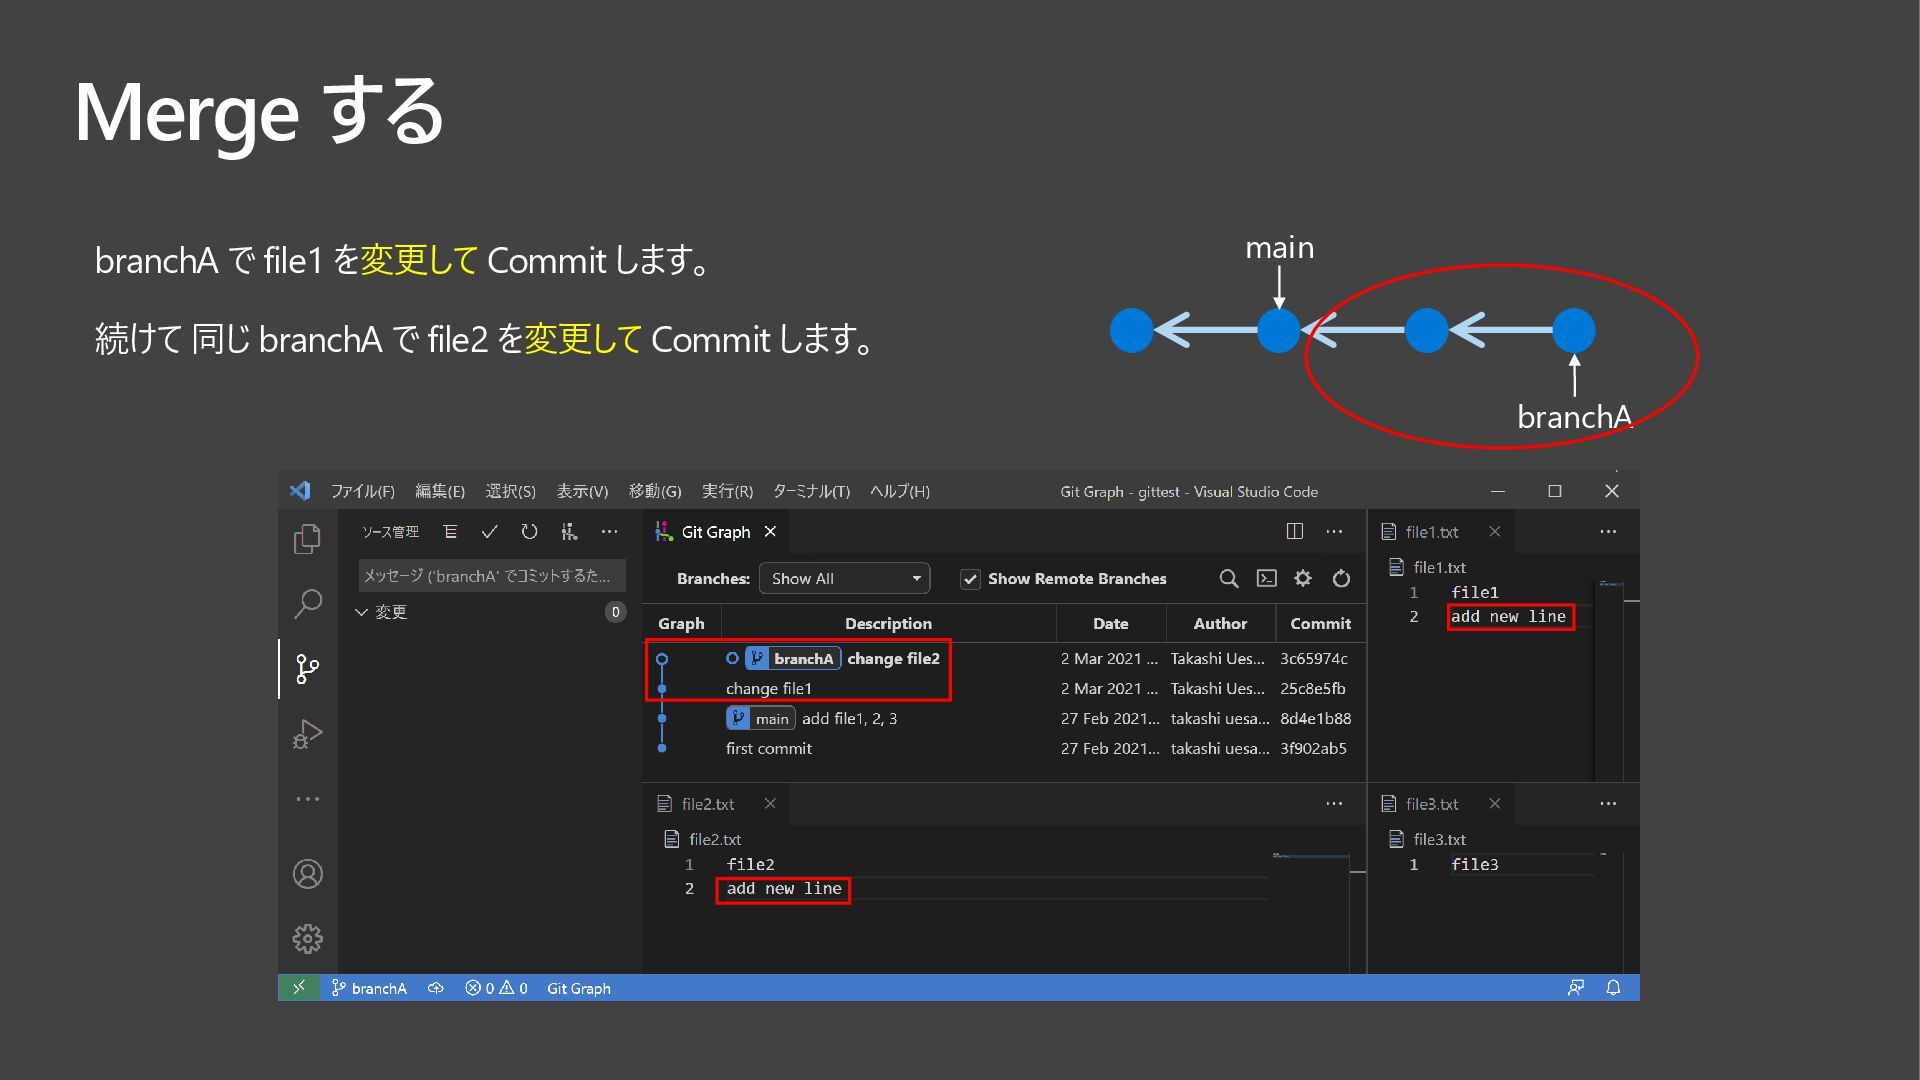
Task: Click the commit checkmark in source control
Action: (x=489, y=532)
